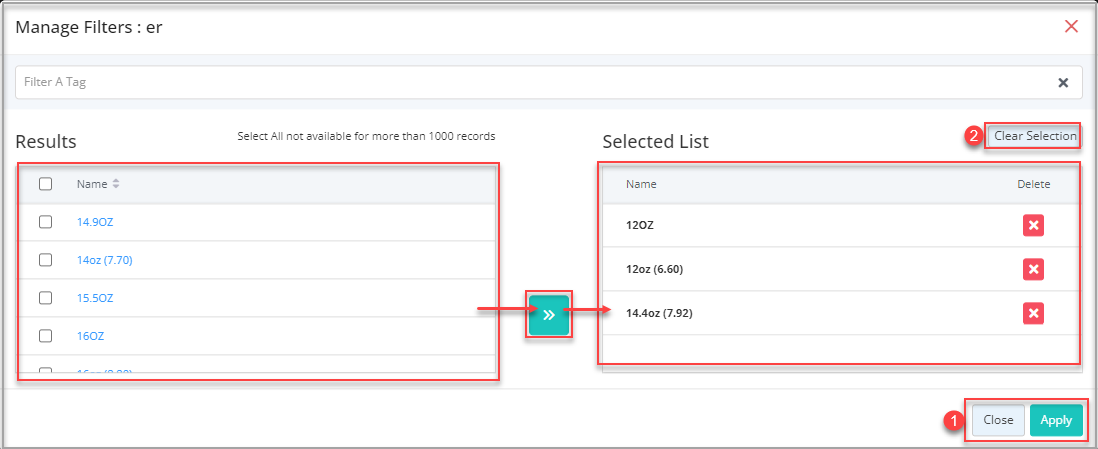Click the 12OZ entry in Selected List
The width and height of the screenshot is (1098, 449).
(640, 226)
